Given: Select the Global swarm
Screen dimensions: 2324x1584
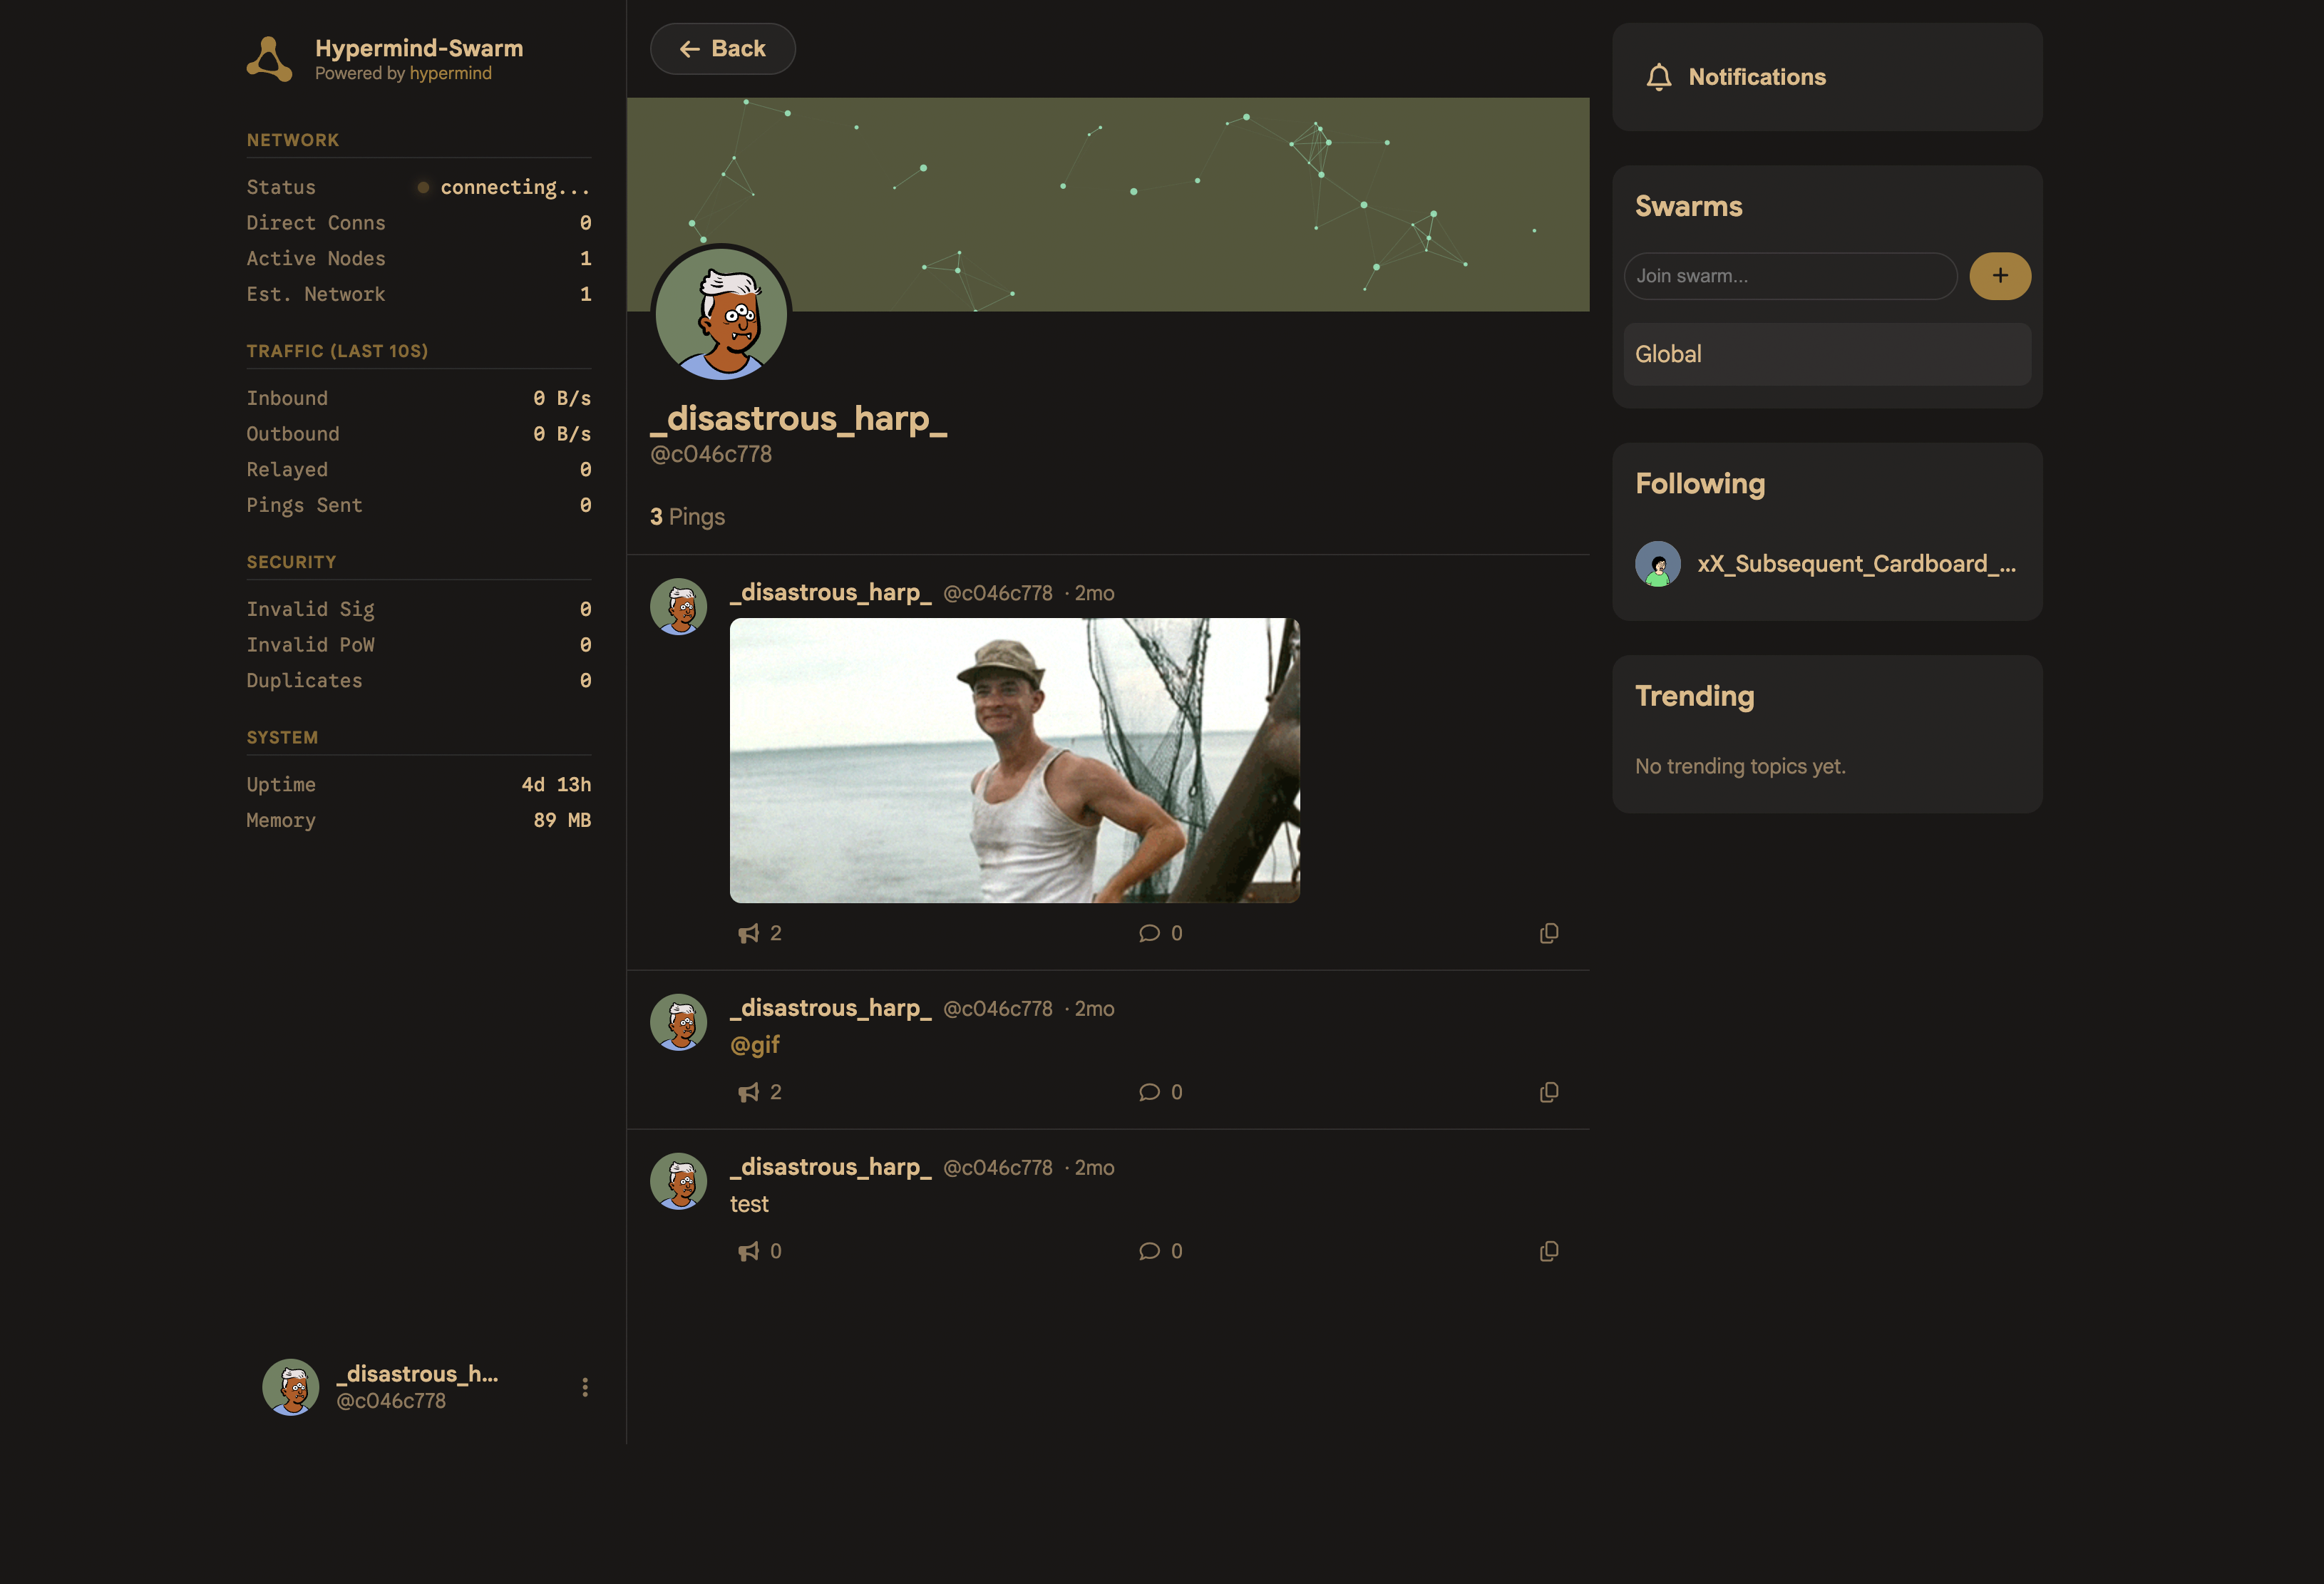Looking at the screenshot, I should tap(1827, 354).
